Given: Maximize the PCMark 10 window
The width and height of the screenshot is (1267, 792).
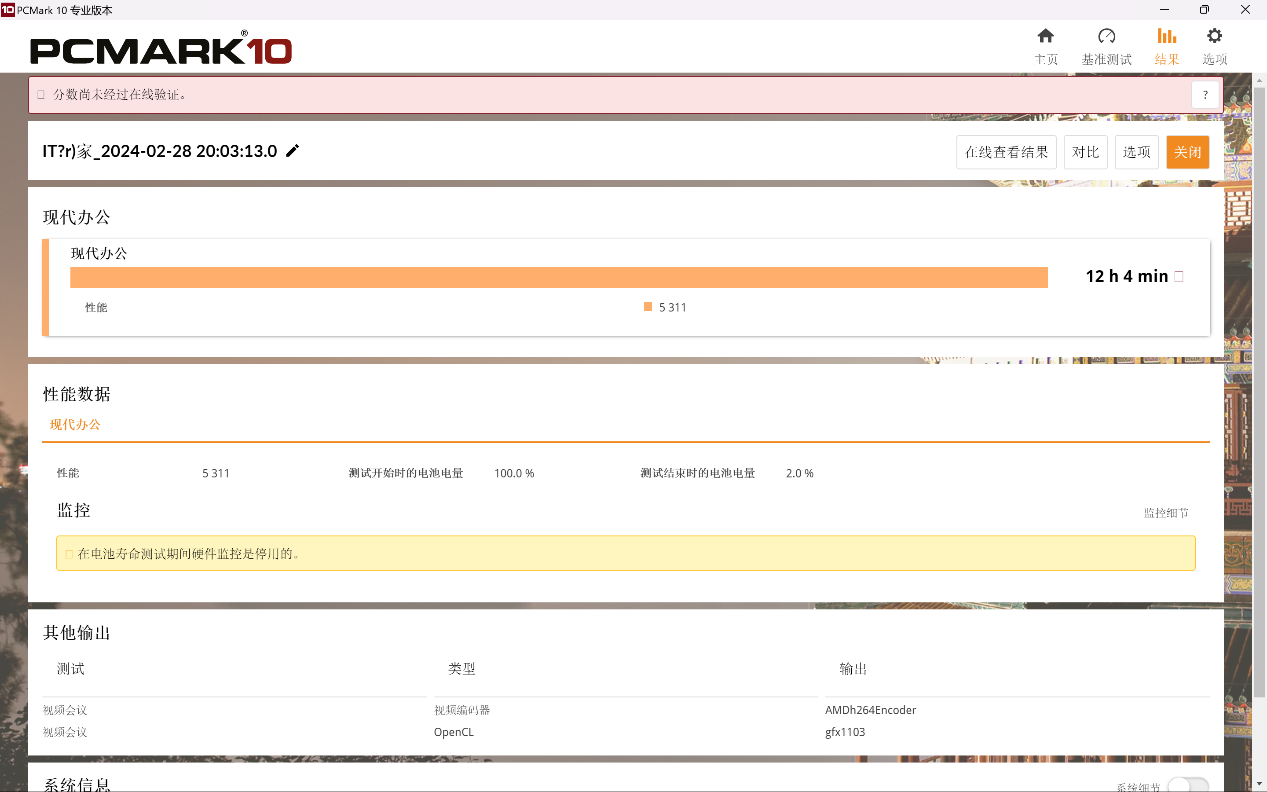Looking at the screenshot, I should pos(1204,9).
